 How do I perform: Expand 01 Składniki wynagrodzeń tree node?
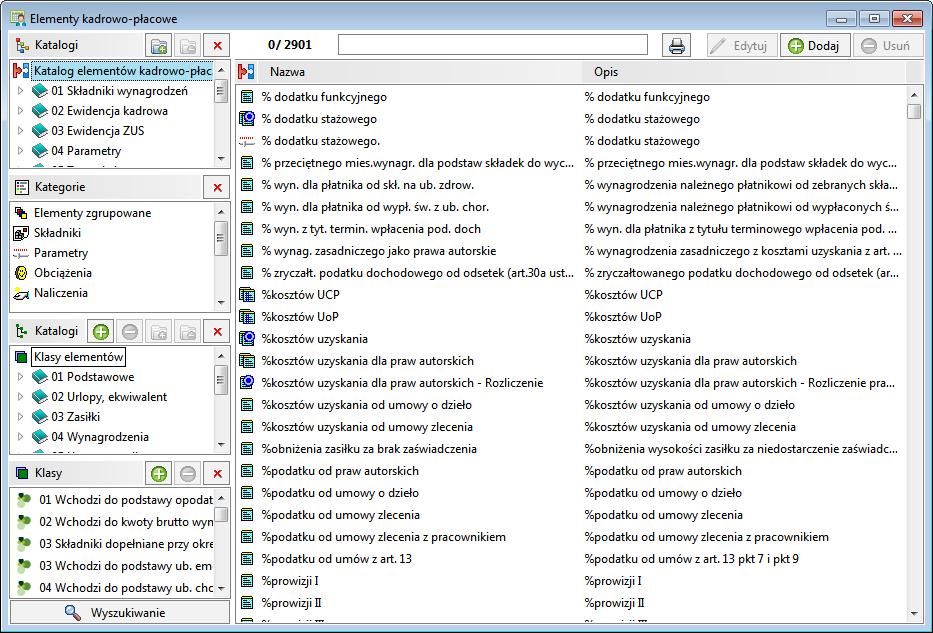tap(20, 91)
